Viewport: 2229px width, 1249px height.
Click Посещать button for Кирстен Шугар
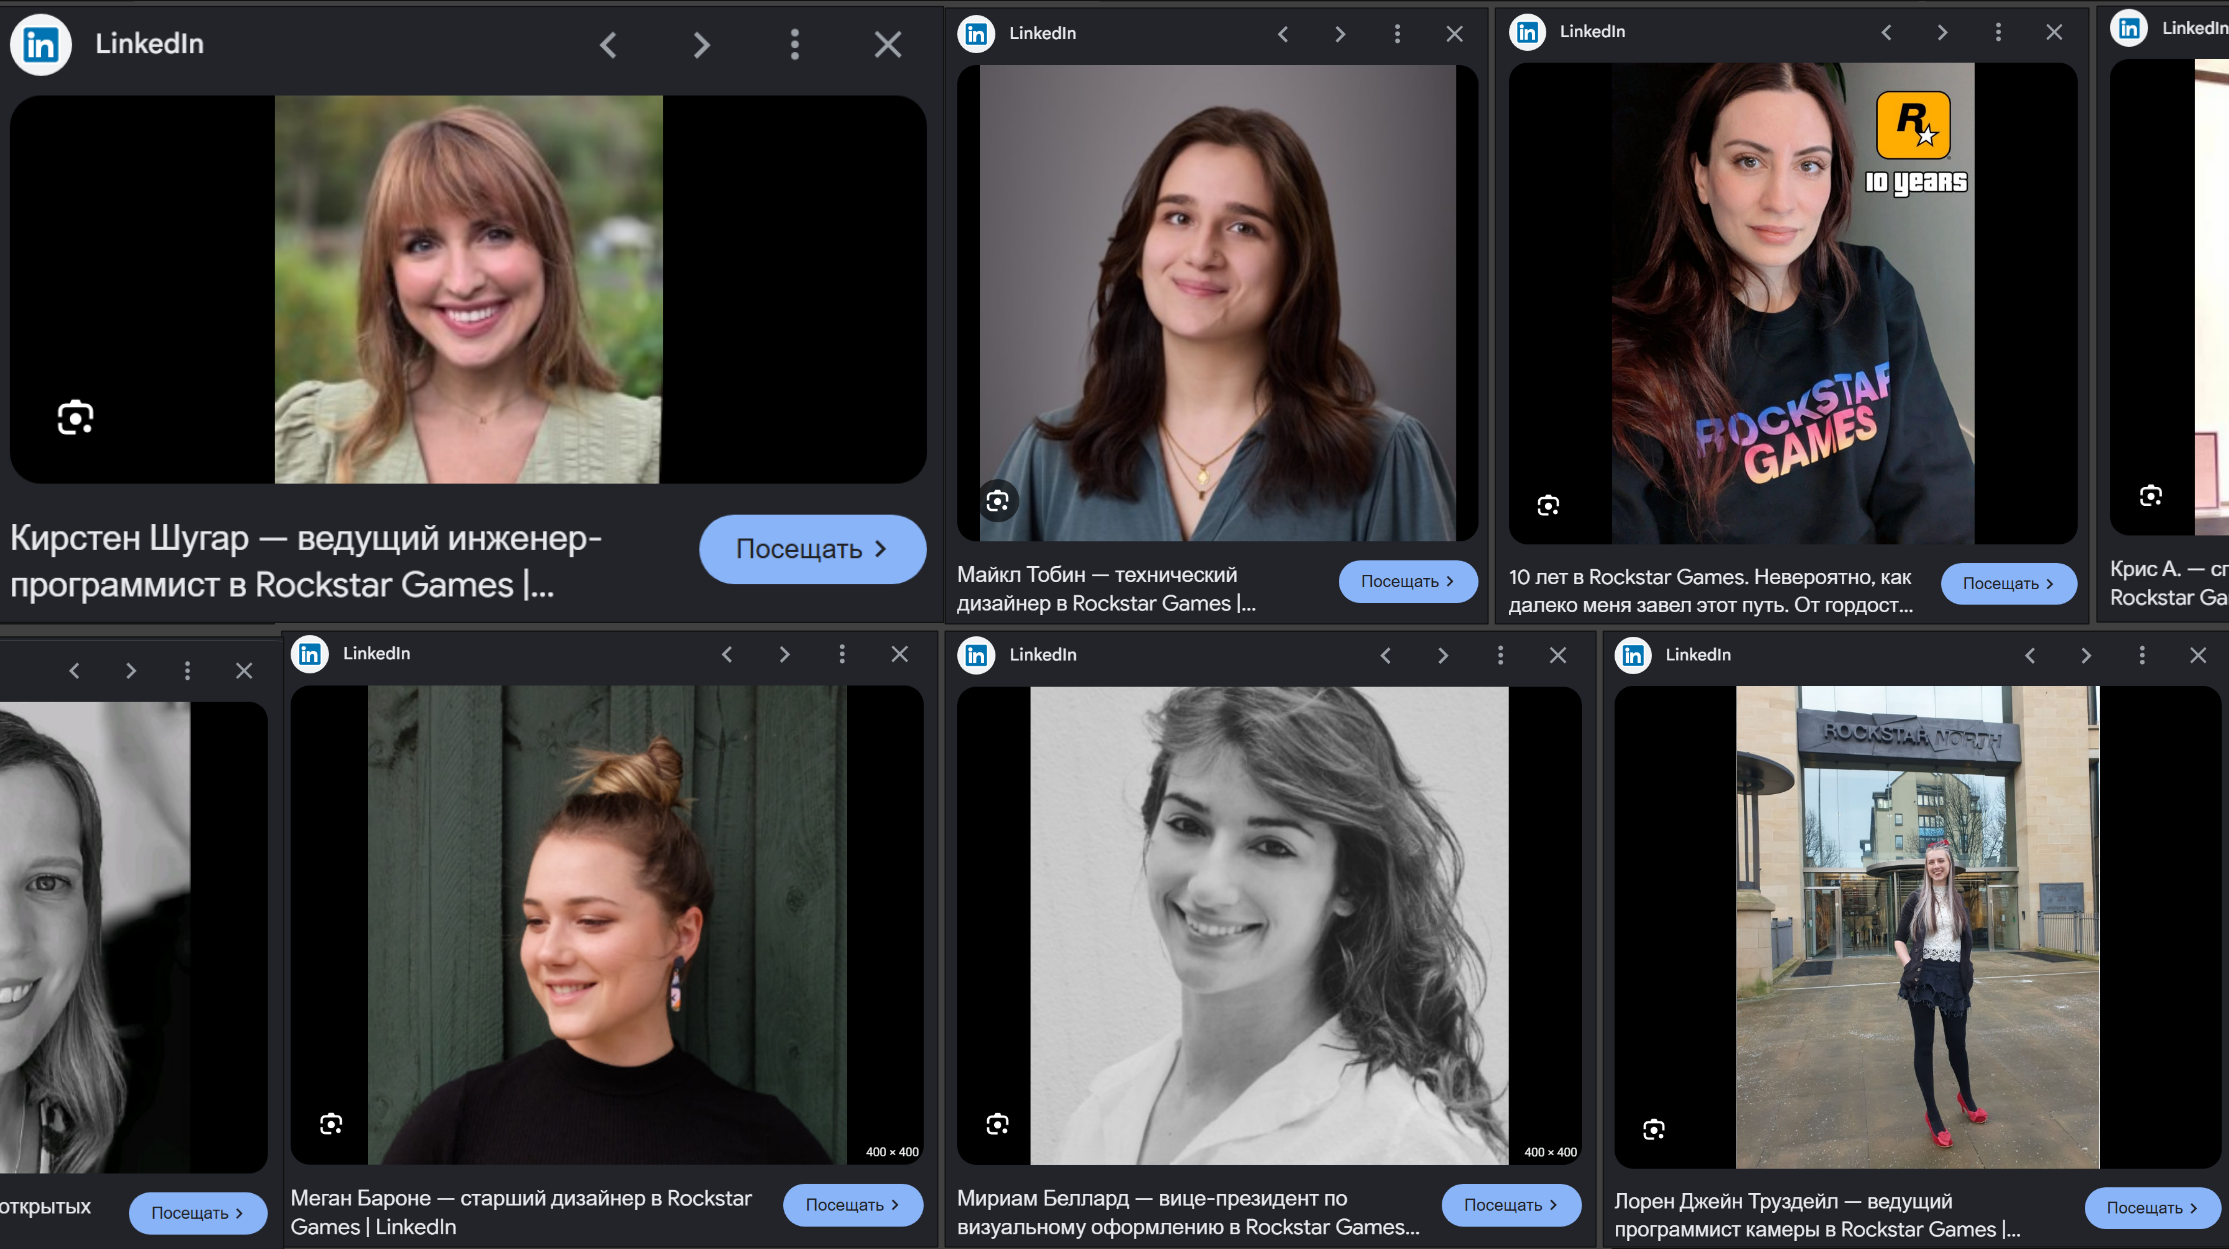tap(812, 549)
